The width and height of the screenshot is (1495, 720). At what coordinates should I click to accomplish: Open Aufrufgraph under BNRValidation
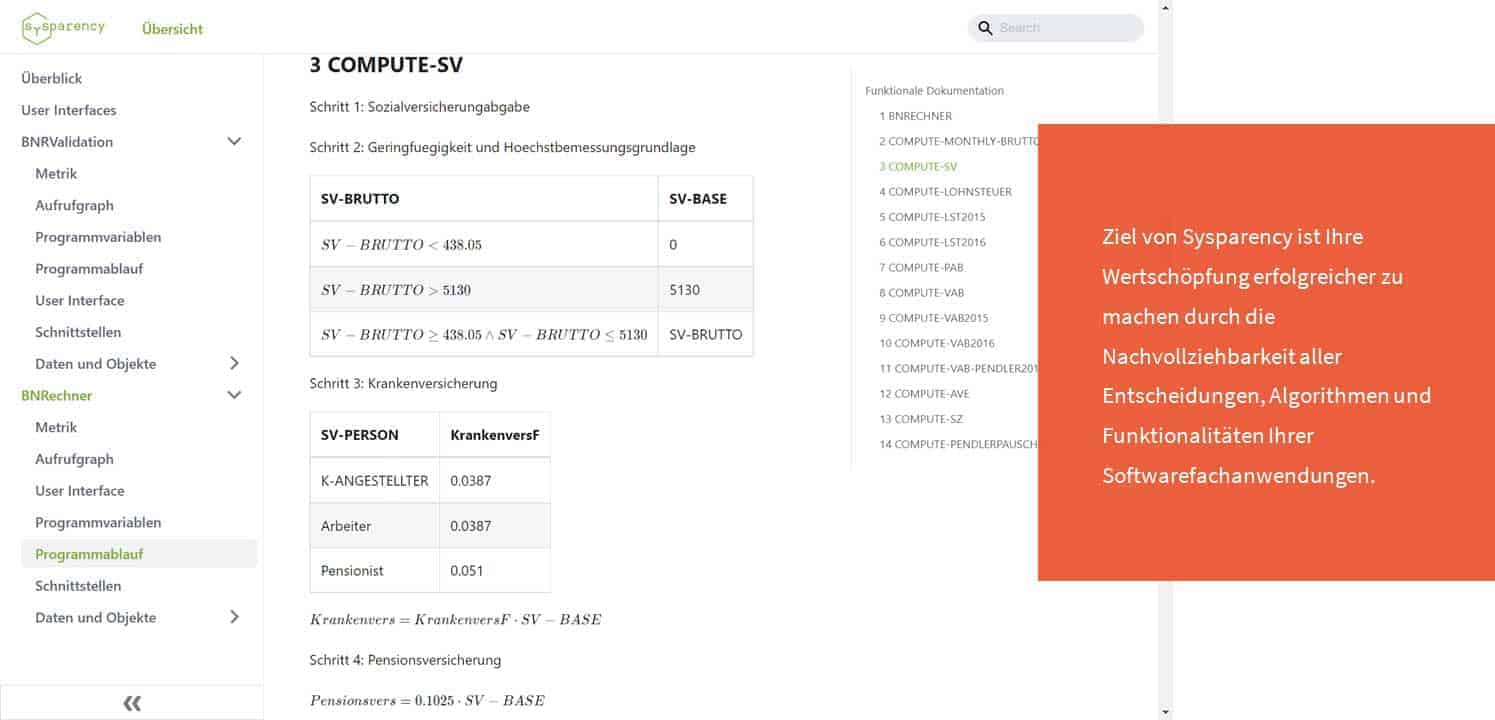[x=74, y=205]
